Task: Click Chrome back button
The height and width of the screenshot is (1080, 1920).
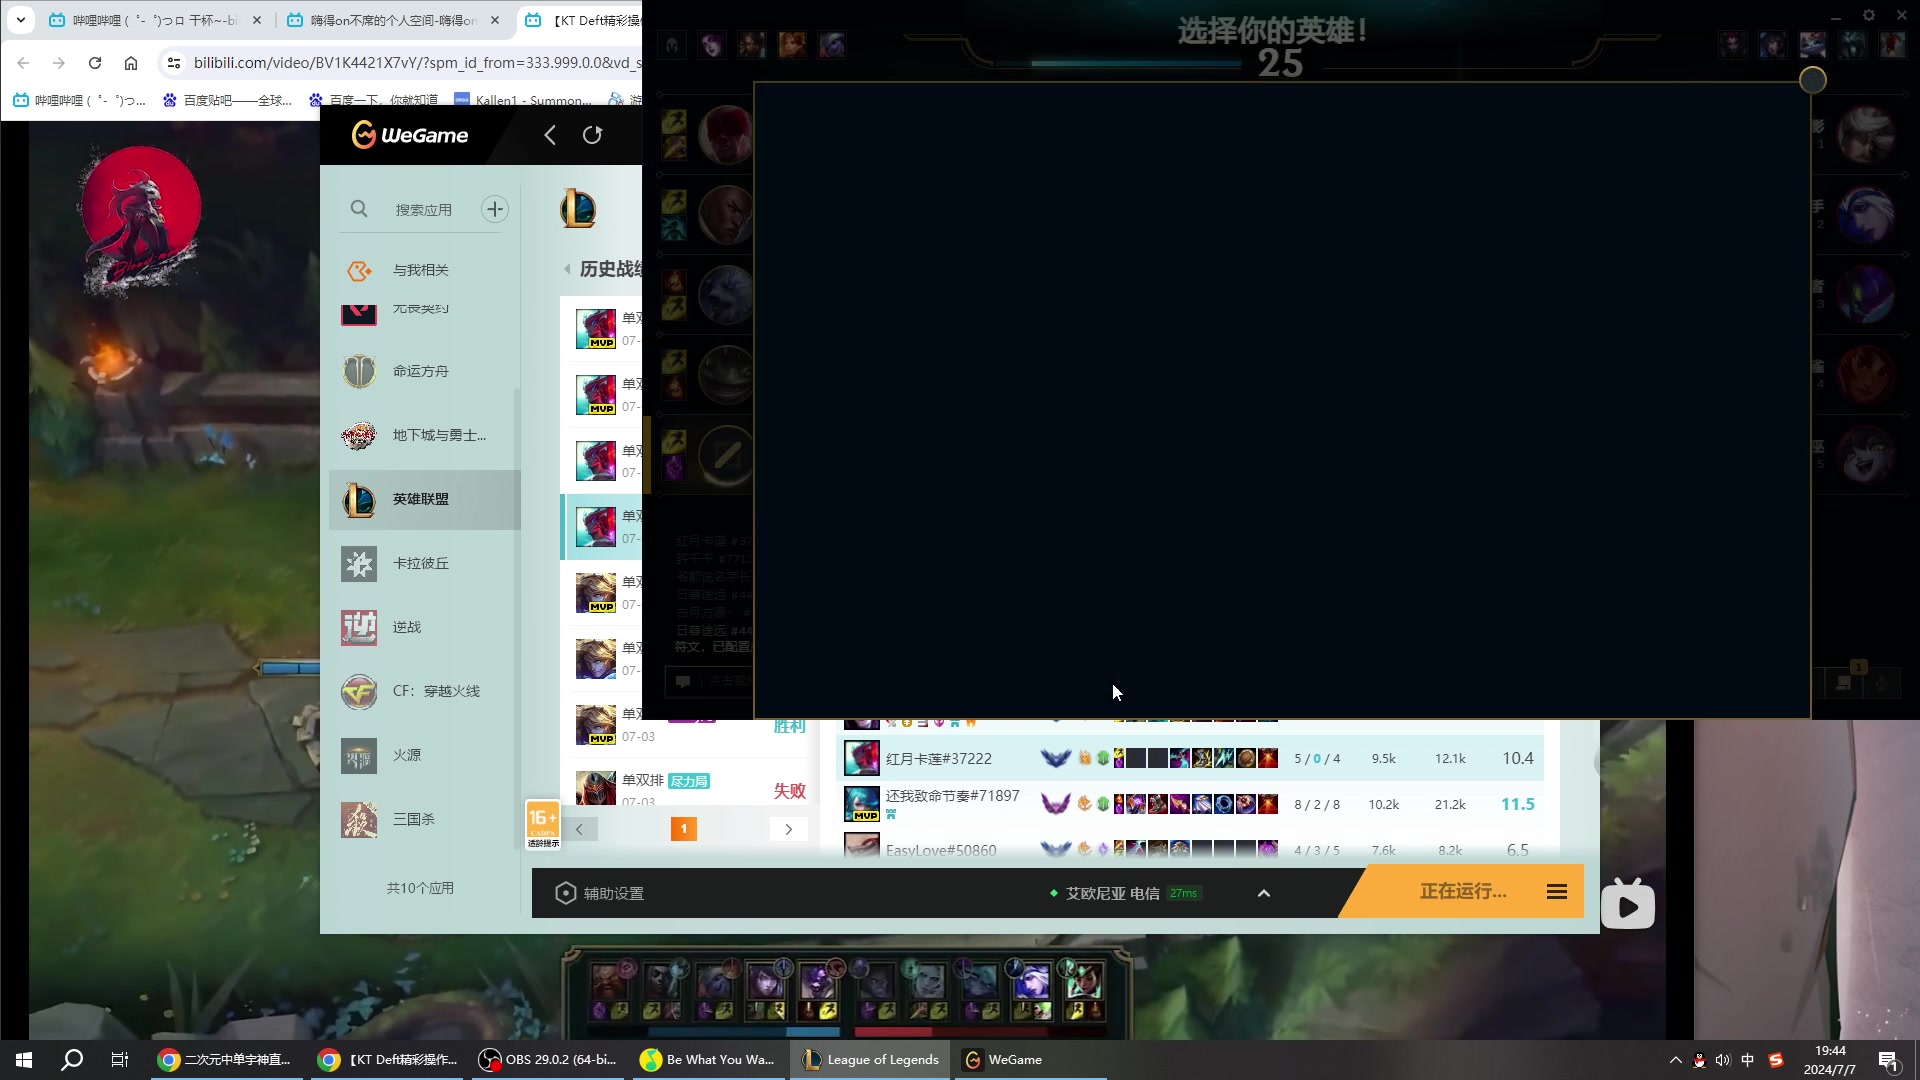Action: (23, 63)
